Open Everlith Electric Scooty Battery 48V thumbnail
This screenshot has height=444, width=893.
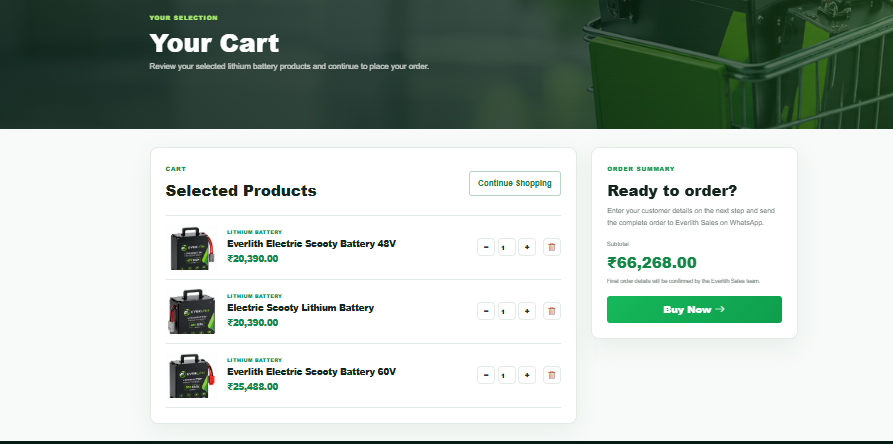[192, 248]
